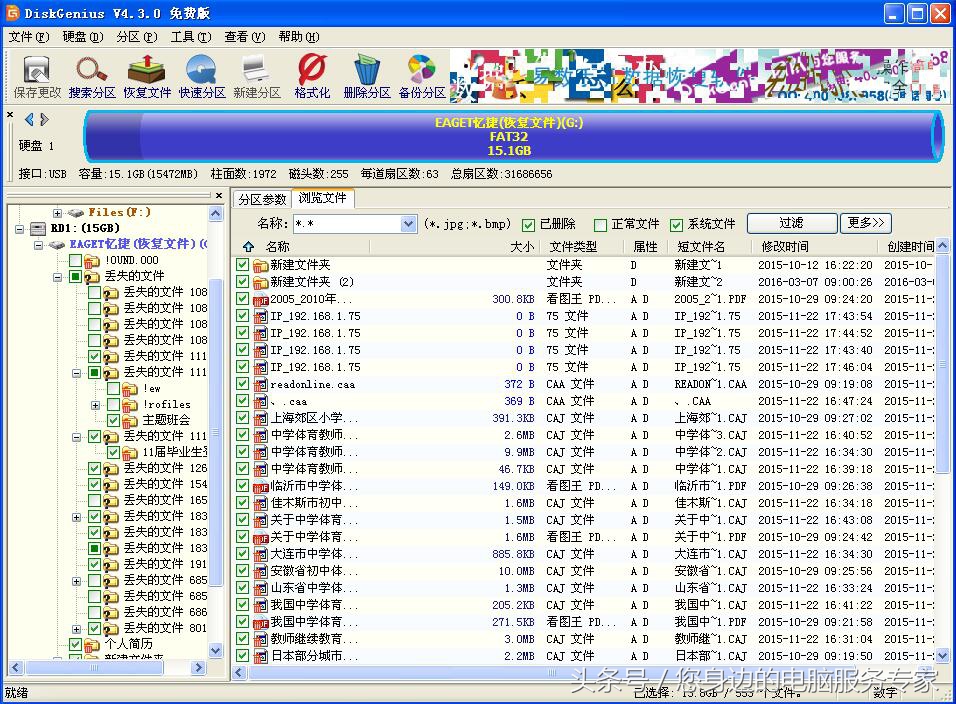Click the 更多>> (More) button
The width and height of the screenshot is (956, 704).
[x=865, y=223]
